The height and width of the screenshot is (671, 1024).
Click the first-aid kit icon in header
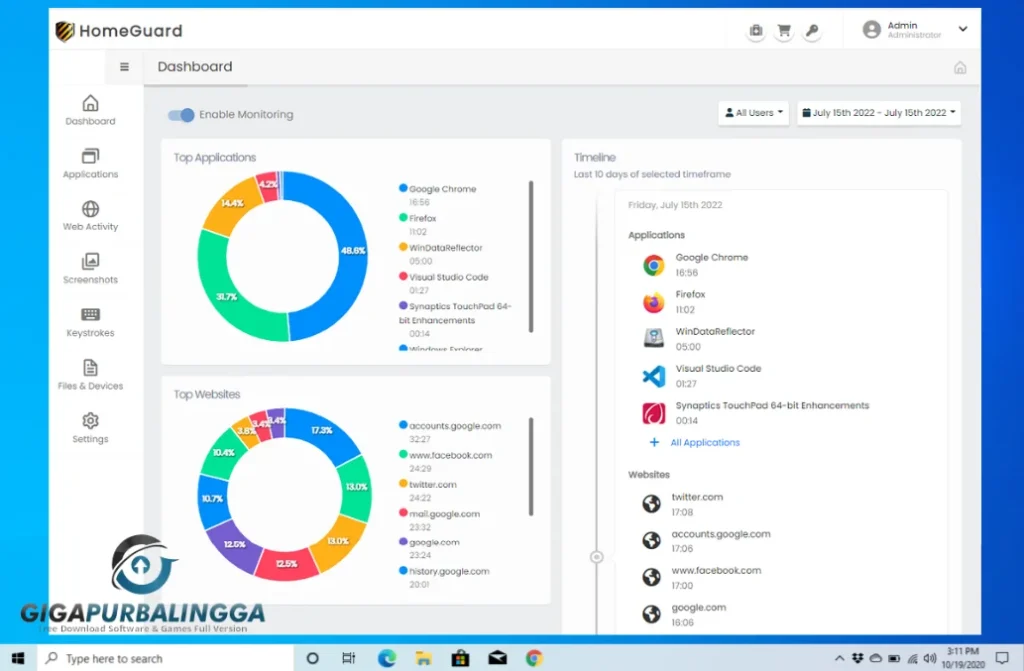756,31
